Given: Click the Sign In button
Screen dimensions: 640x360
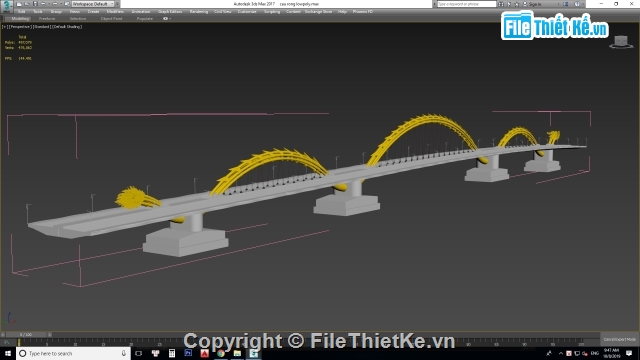Looking at the screenshot, I should (535, 4).
